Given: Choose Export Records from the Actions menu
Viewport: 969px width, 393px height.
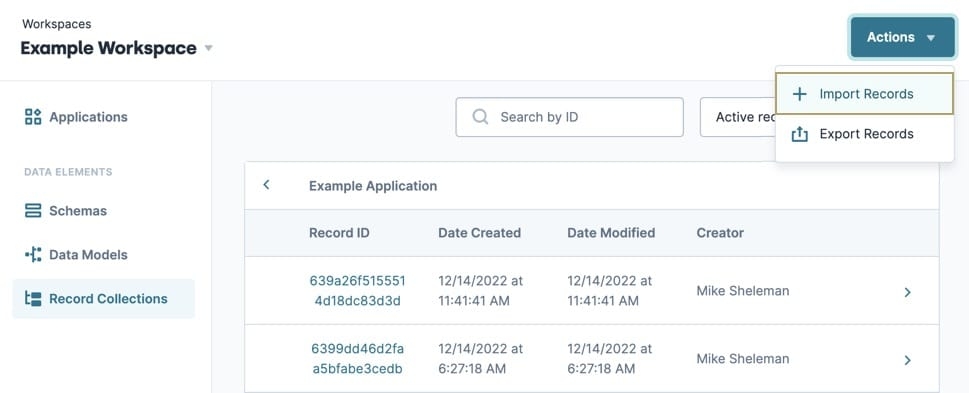Looking at the screenshot, I should 865,134.
